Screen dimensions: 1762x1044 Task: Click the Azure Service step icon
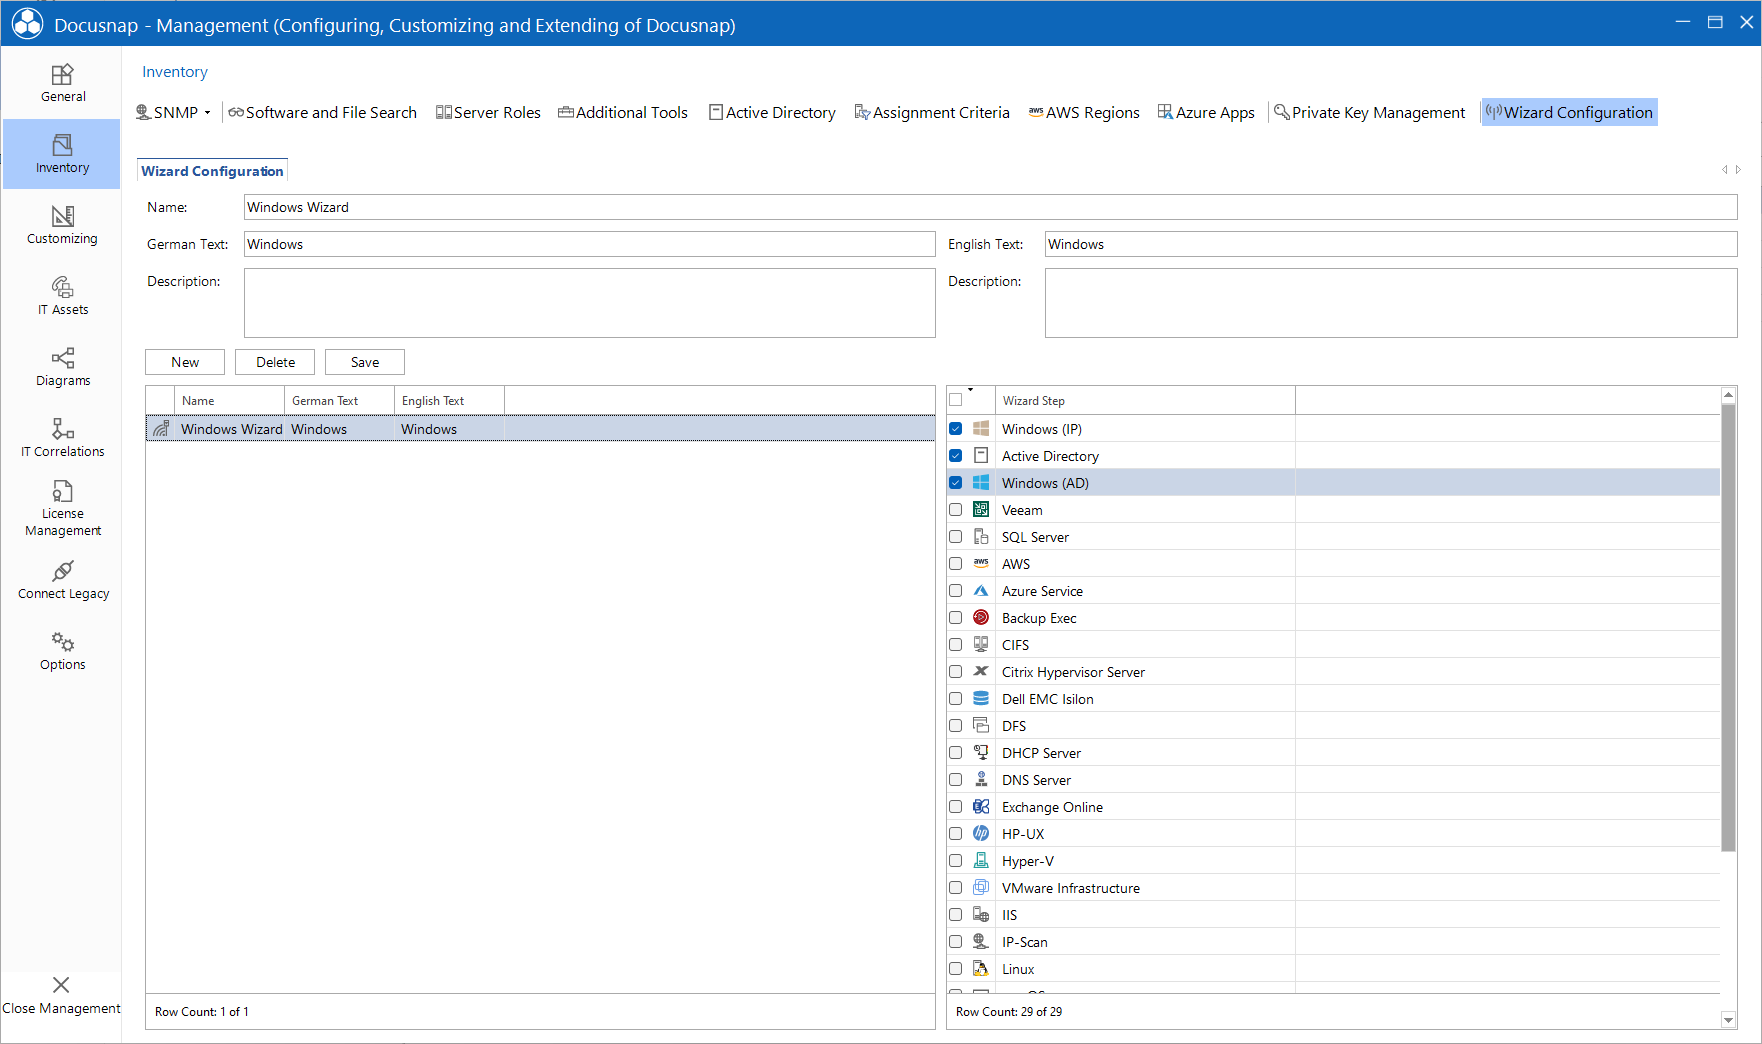(981, 591)
